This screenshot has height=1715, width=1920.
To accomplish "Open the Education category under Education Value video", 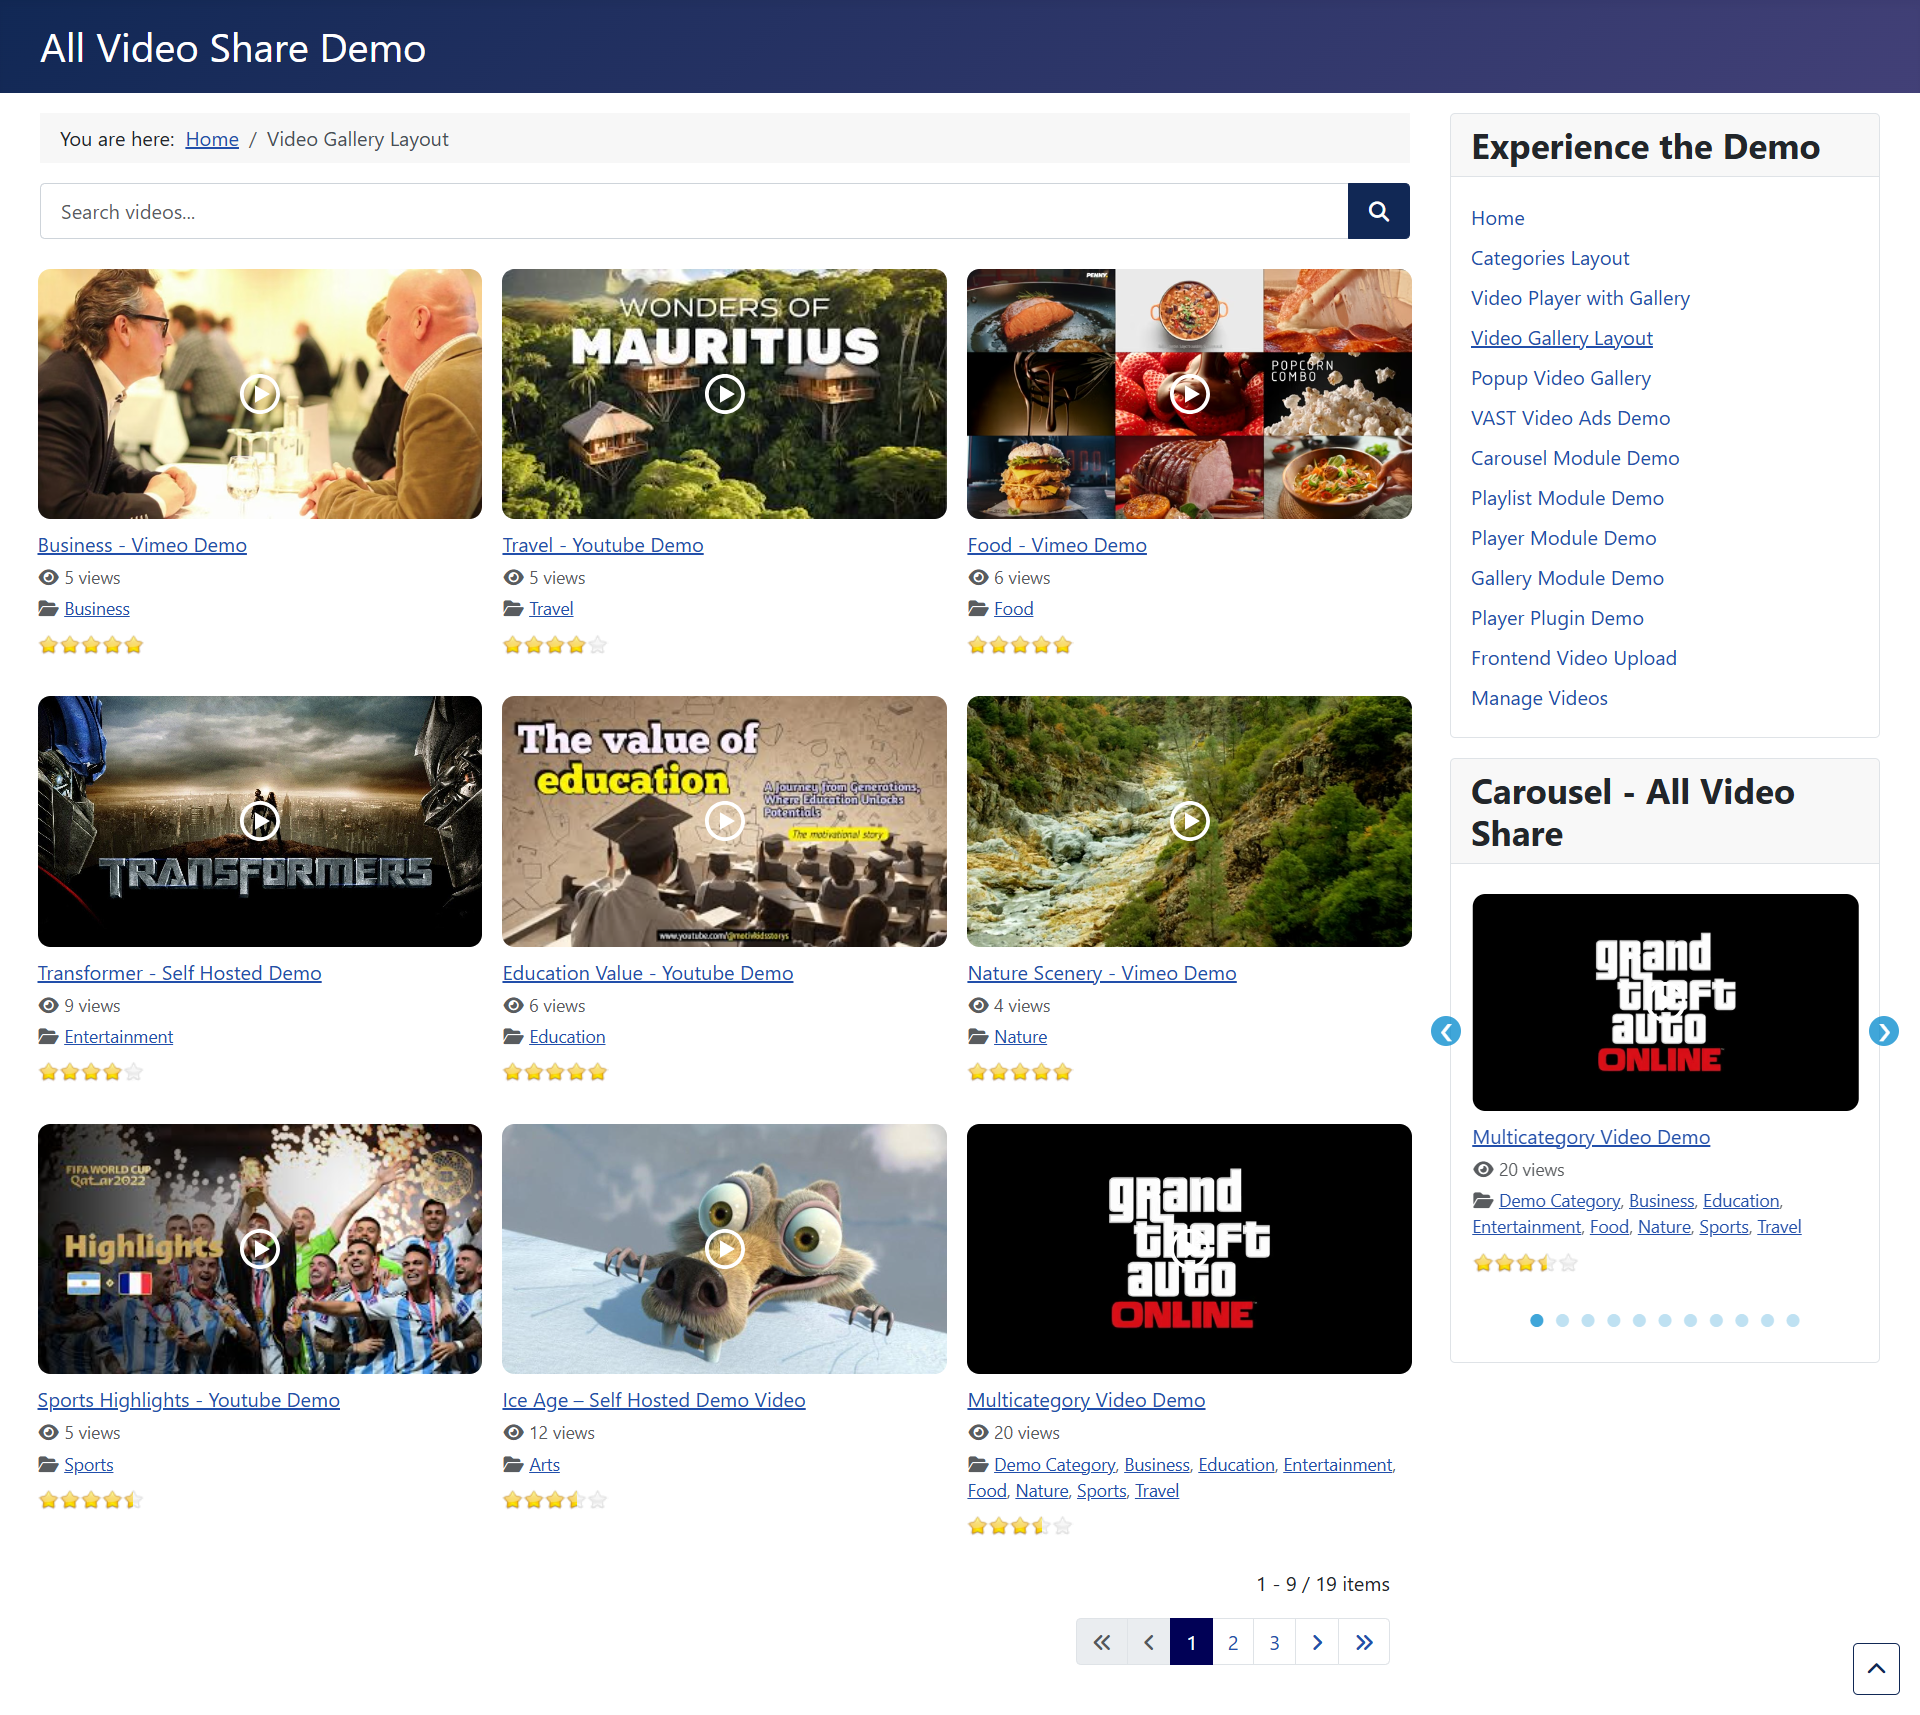I will tap(567, 1037).
